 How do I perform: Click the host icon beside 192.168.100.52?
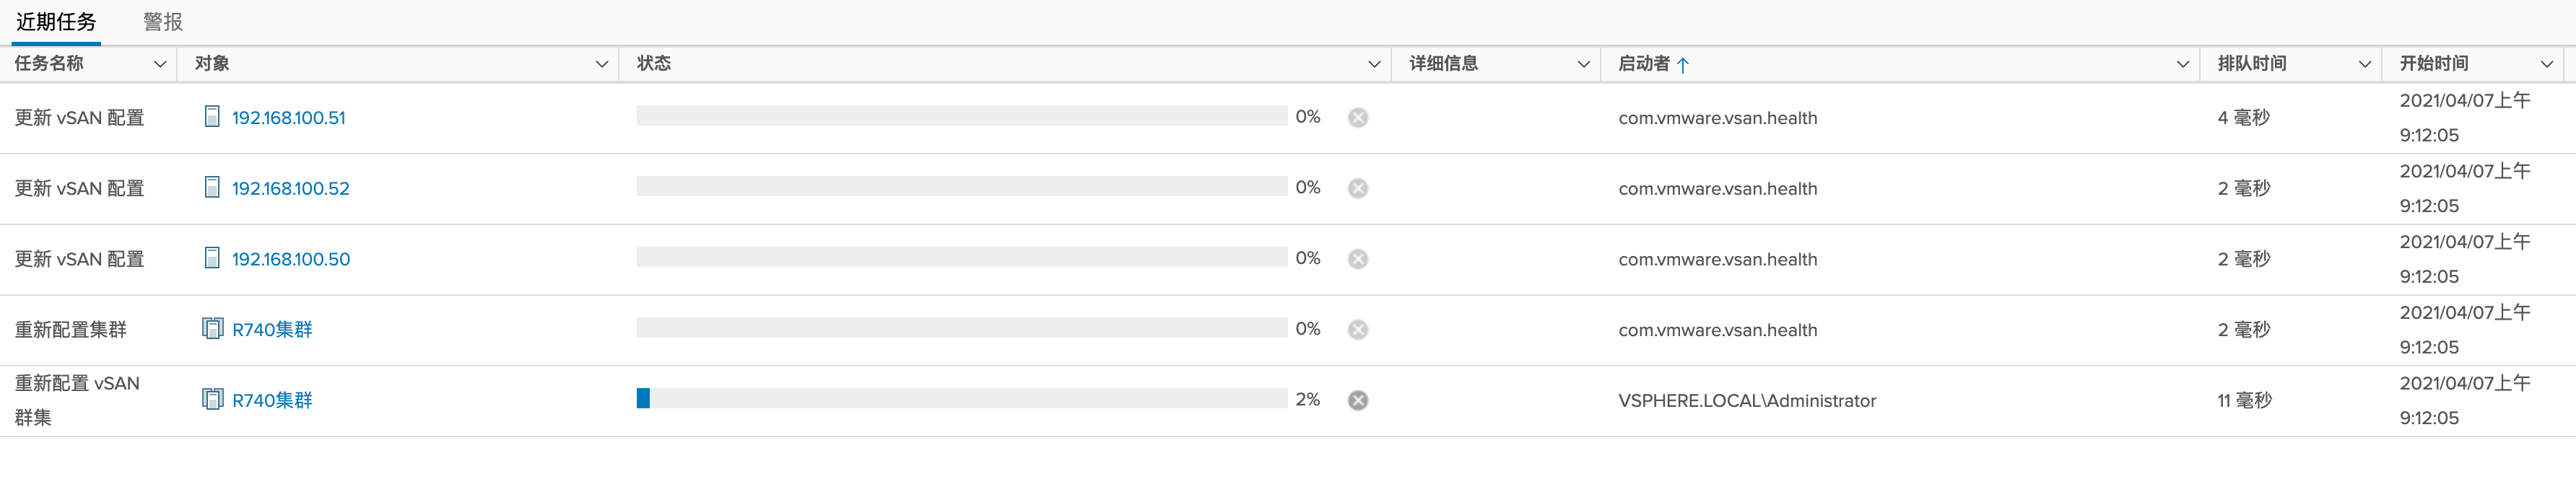pos(212,188)
